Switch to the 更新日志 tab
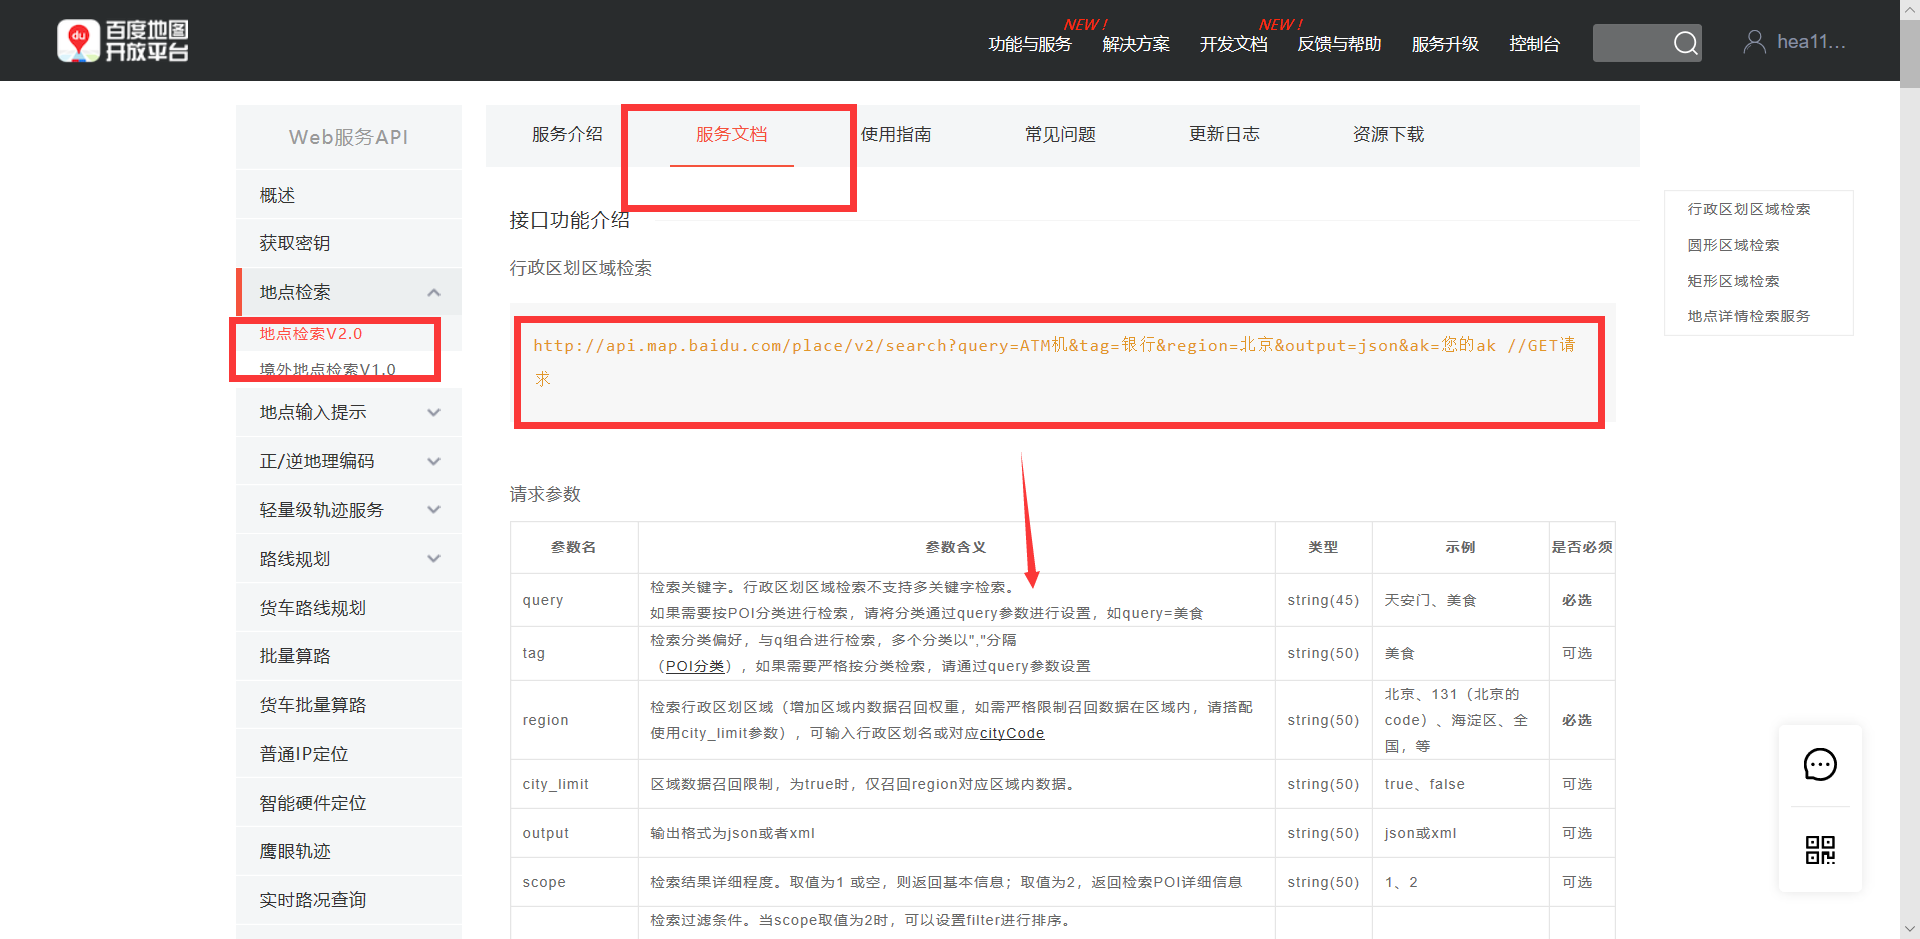 (x=1224, y=134)
